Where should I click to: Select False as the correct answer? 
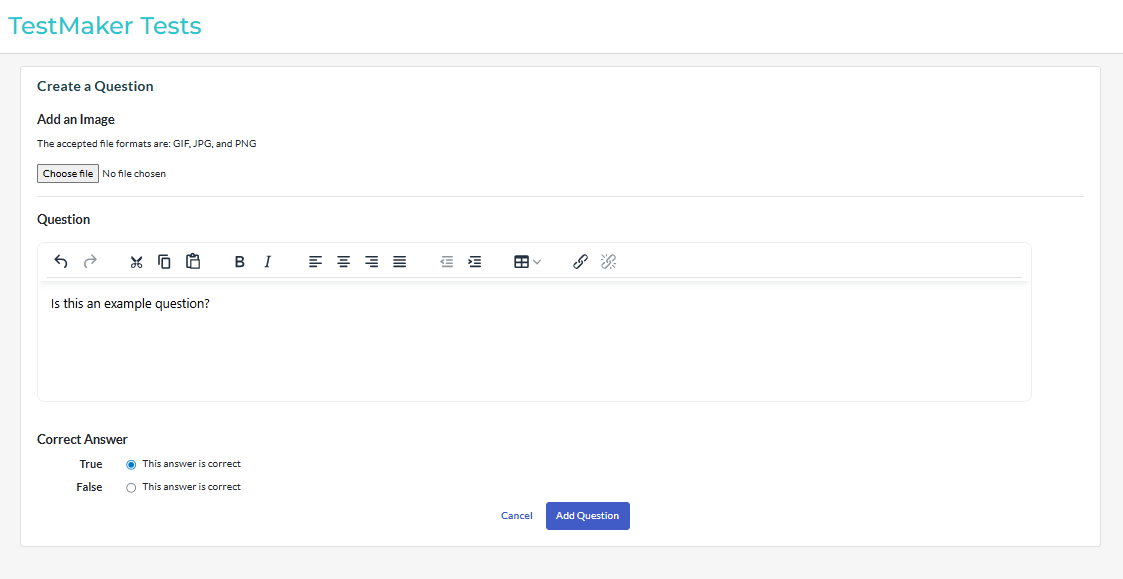click(131, 487)
